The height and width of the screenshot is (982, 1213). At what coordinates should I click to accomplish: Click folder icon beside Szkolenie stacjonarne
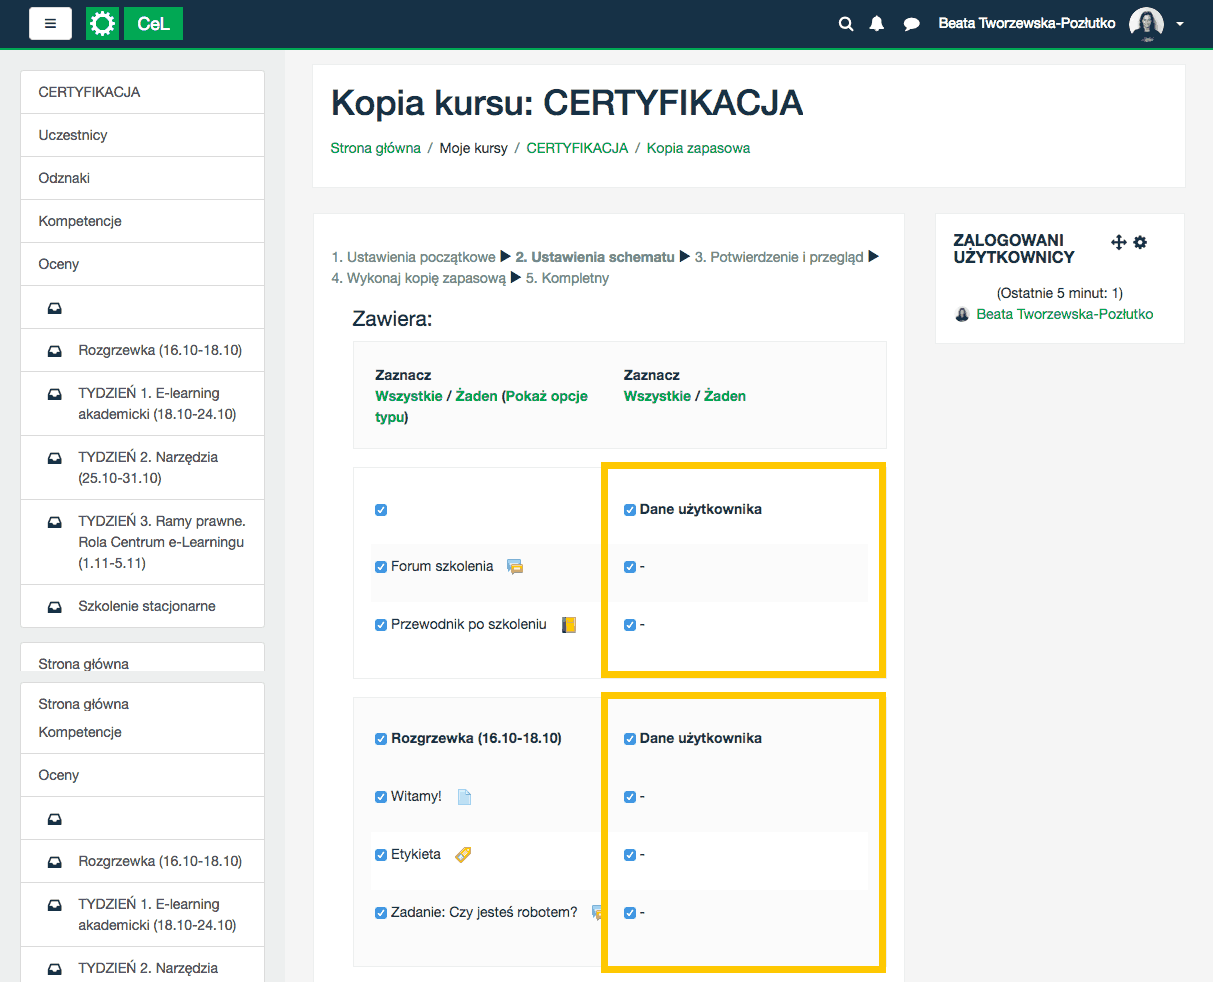click(x=55, y=607)
